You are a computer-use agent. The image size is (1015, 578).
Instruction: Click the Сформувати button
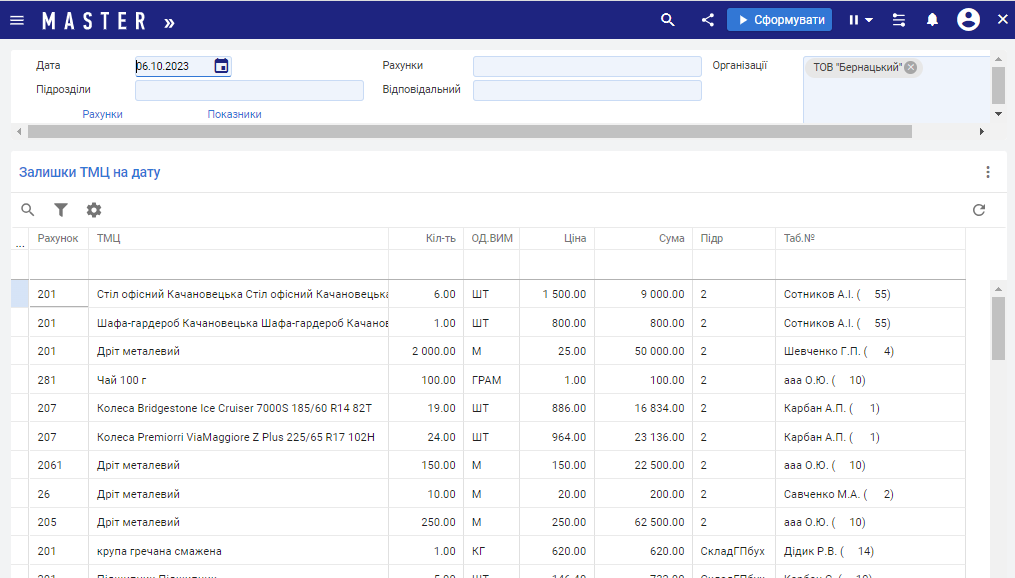pyautogui.click(x=780, y=20)
